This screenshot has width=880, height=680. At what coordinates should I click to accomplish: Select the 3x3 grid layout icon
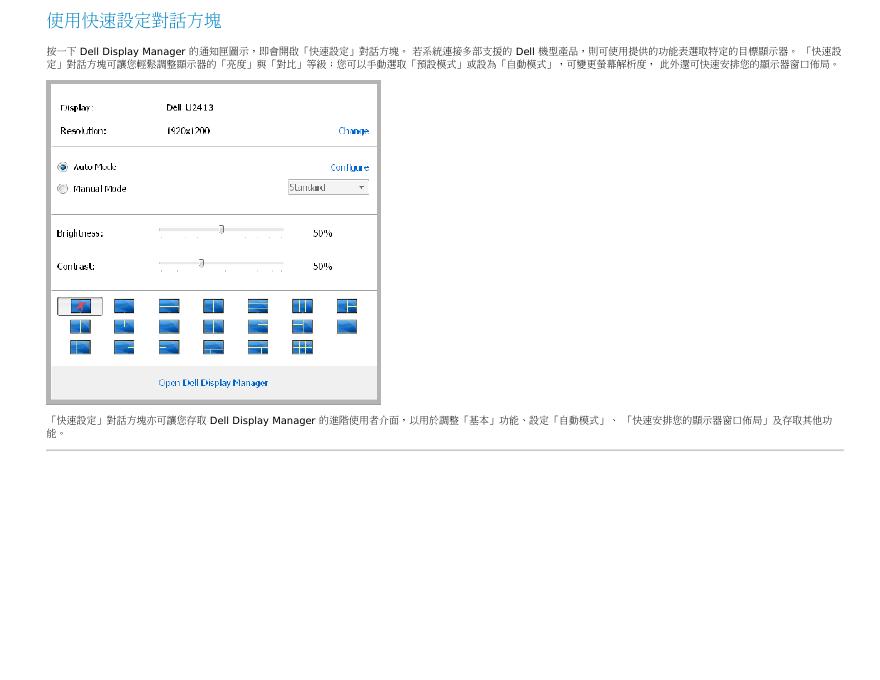302,347
